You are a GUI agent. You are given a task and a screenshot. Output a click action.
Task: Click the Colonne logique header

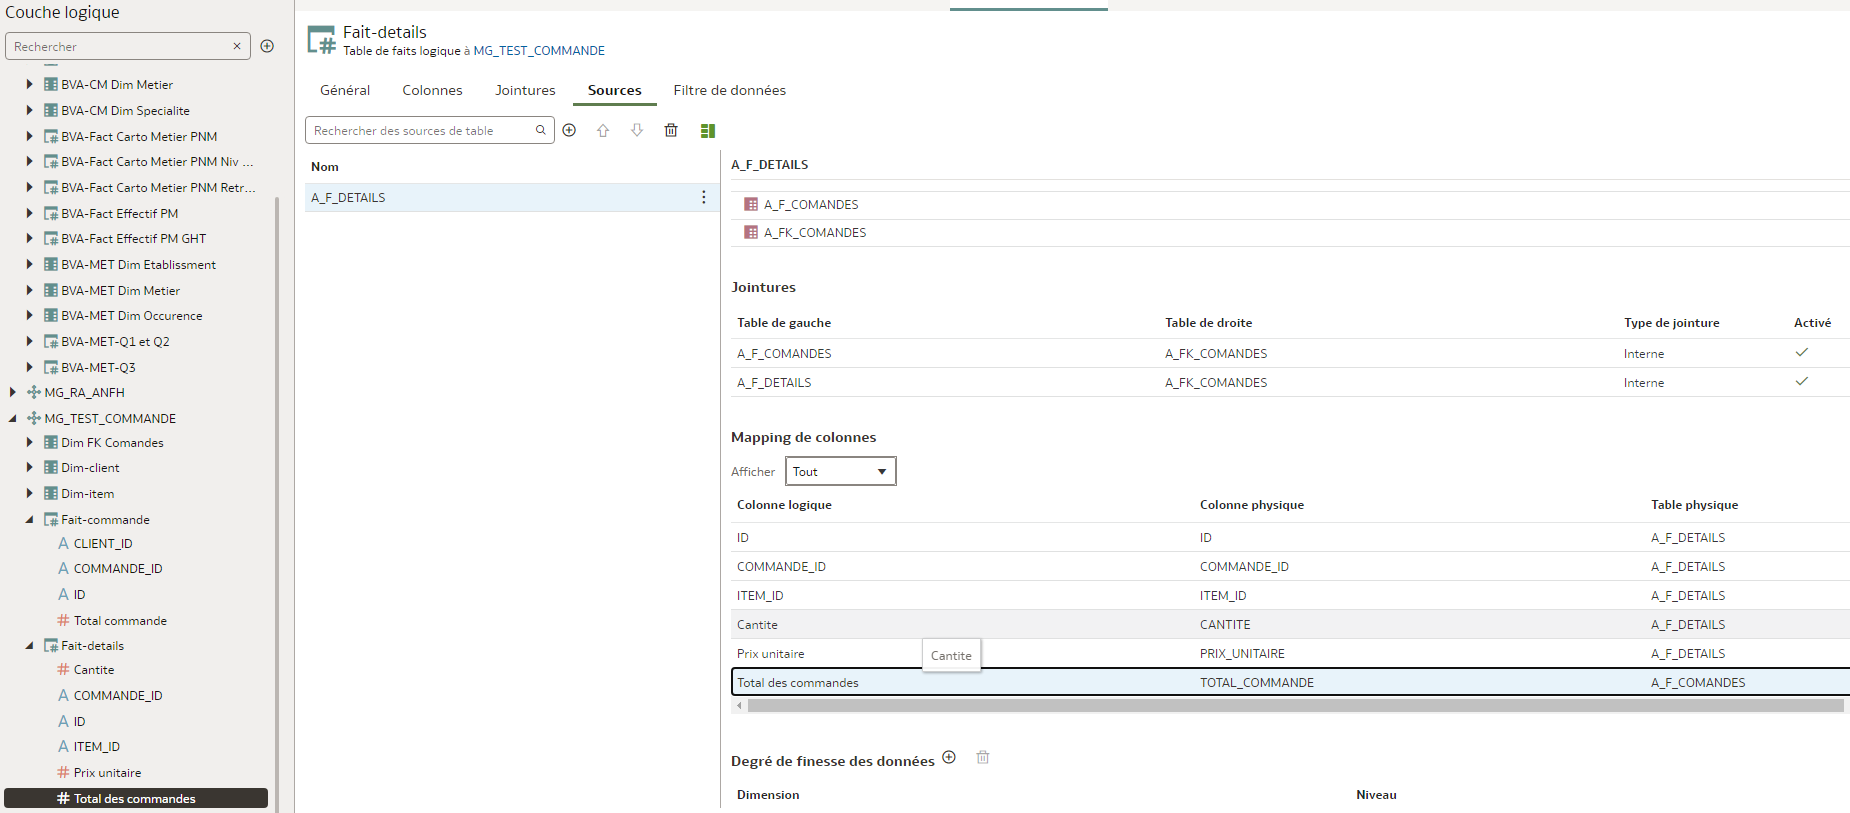[x=784, y=504]
